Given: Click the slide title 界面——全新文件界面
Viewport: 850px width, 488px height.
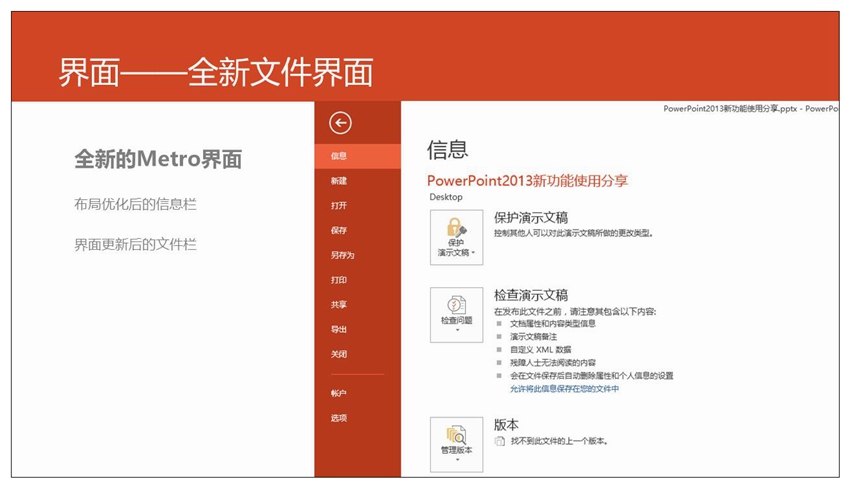Looking at the screenshot, I should pyautogui.click(x=216, y=72).
